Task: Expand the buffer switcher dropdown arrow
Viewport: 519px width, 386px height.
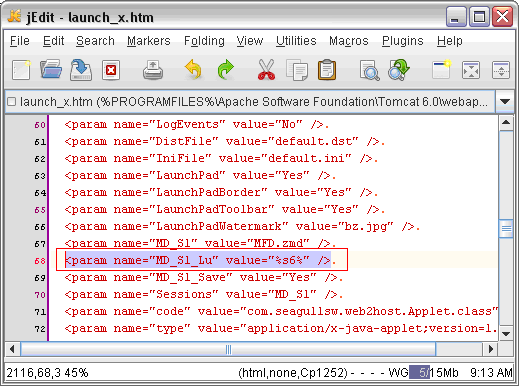Action: click(505, 101)
